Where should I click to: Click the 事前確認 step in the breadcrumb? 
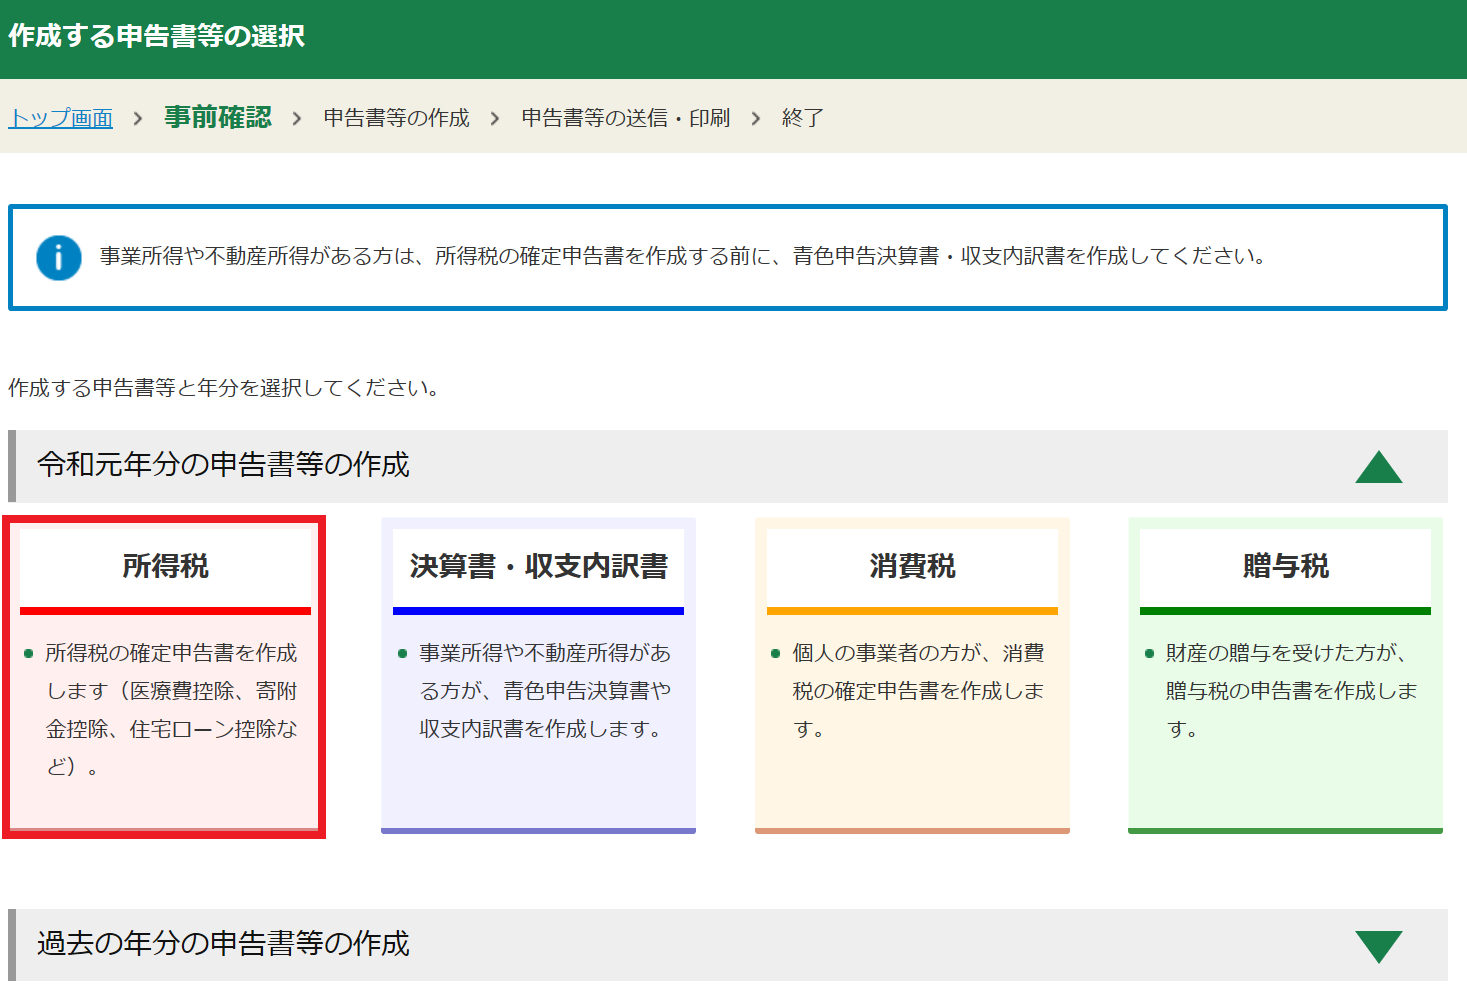pos(218,118)
